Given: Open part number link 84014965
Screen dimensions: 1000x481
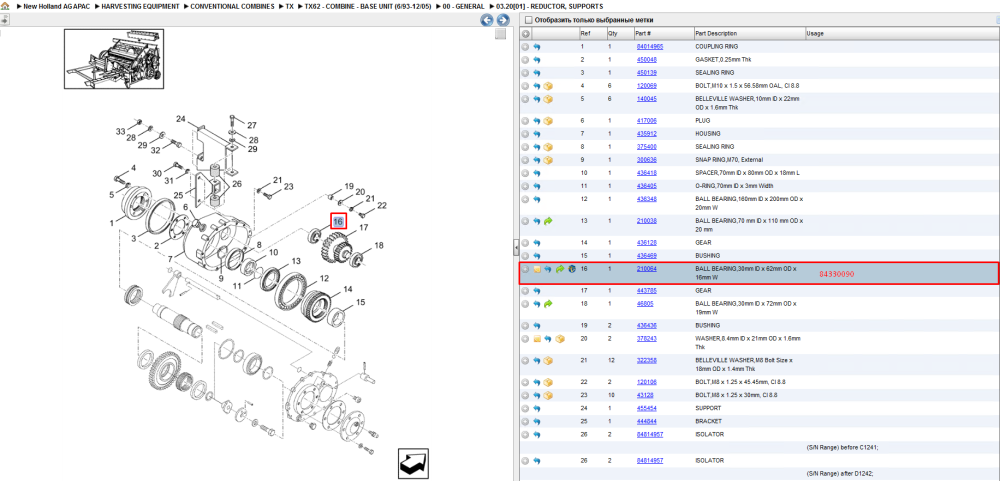Looking at the screenshot, I should [649, 47].
